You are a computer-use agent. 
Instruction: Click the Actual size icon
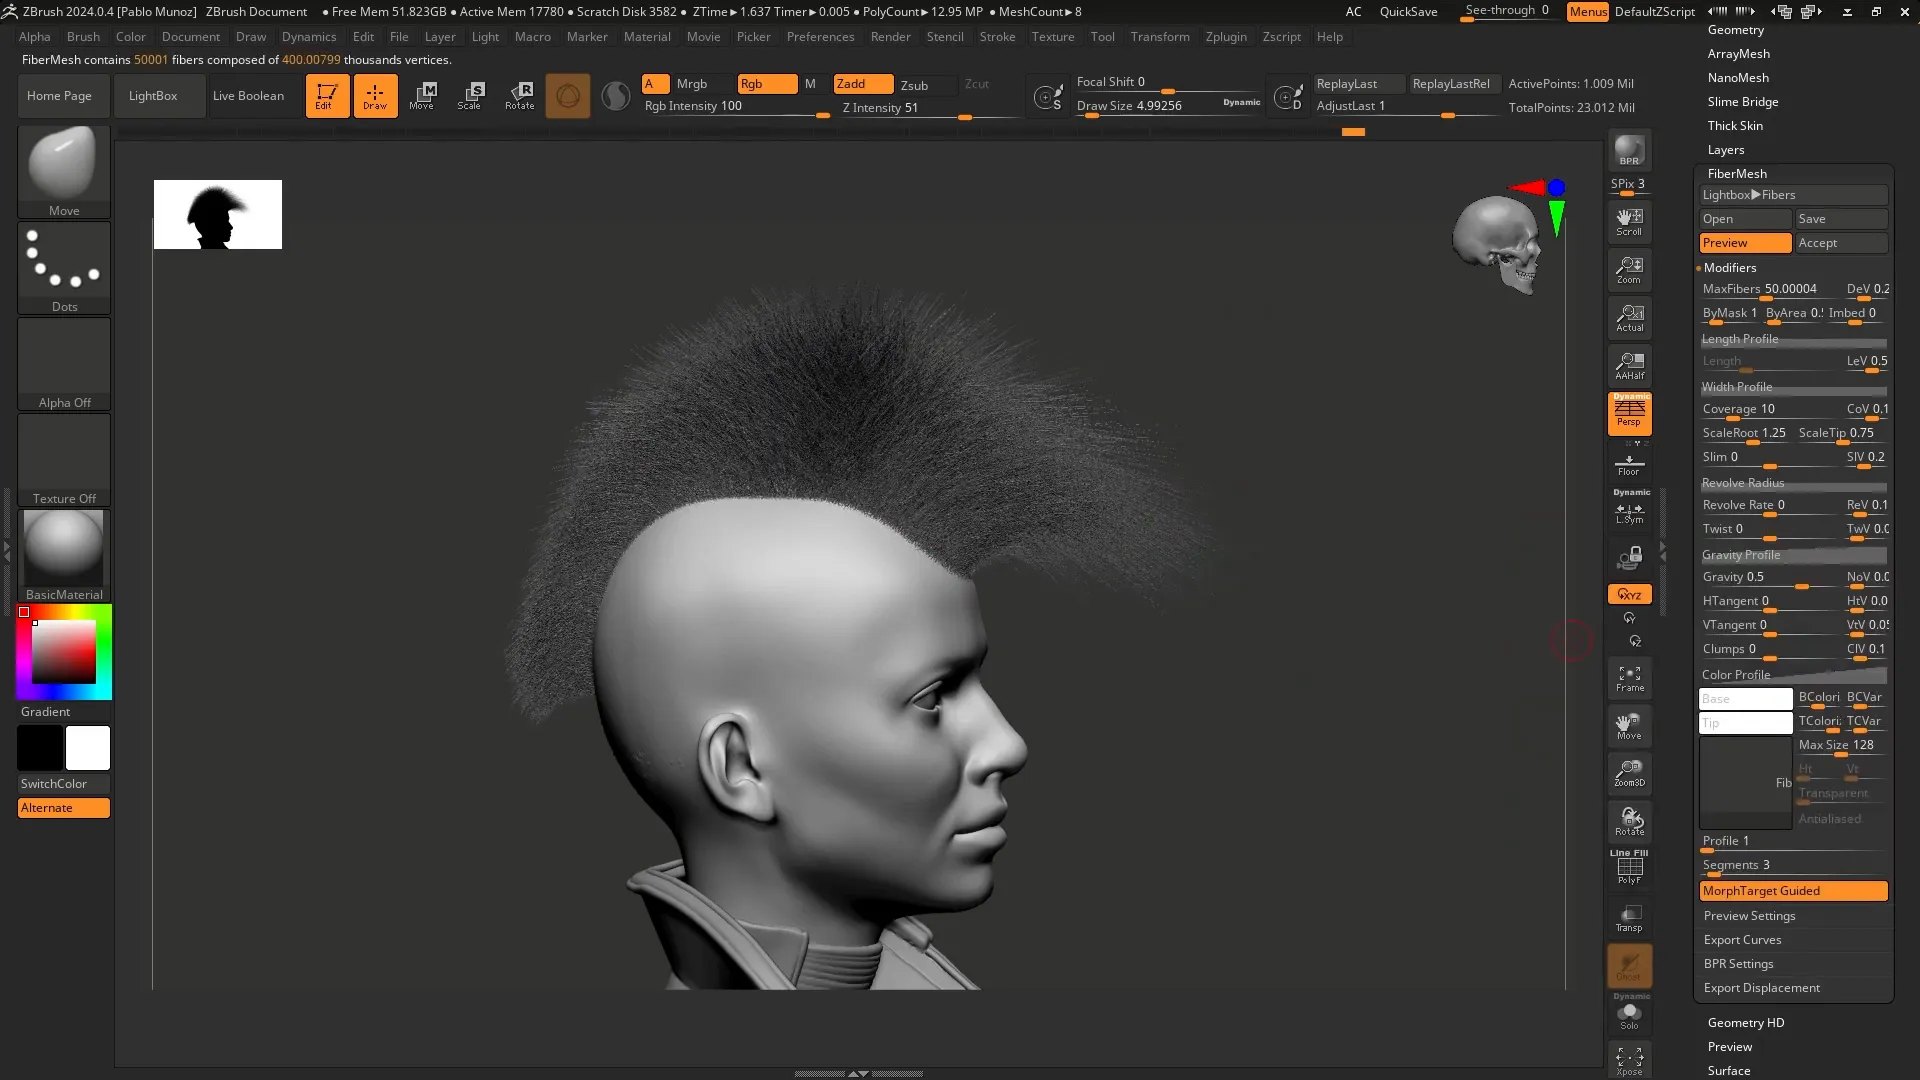[x=1629, y=318]
